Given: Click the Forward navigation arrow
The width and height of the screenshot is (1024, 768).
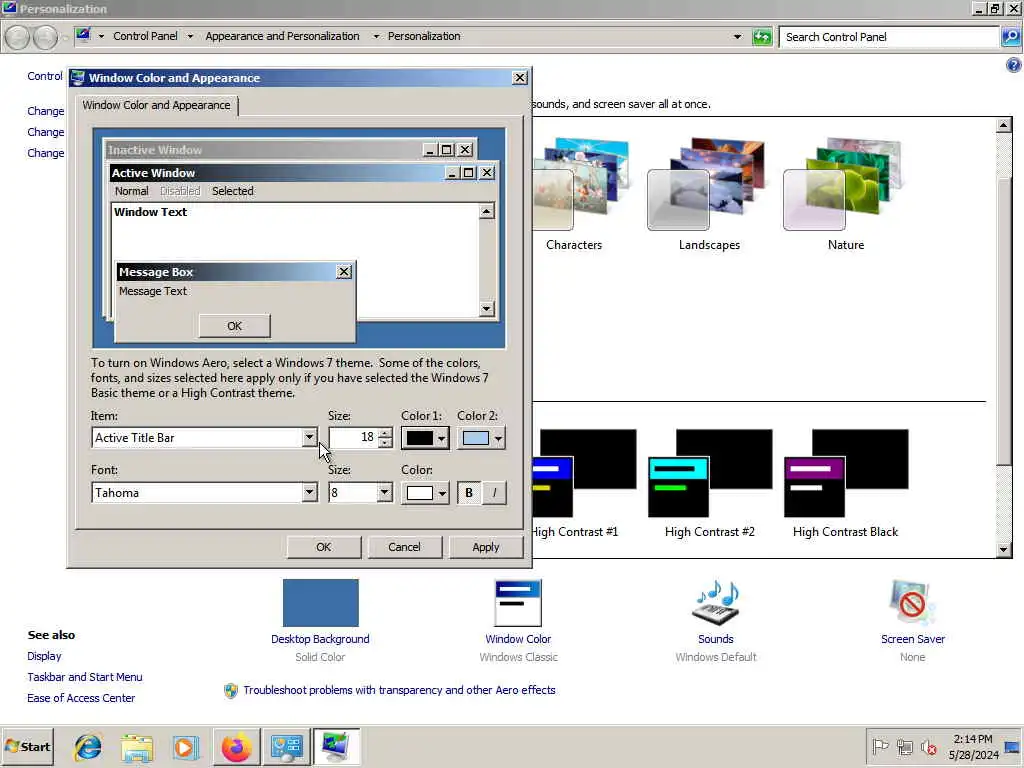Looking at the screenshot, I should coord(45,37).
